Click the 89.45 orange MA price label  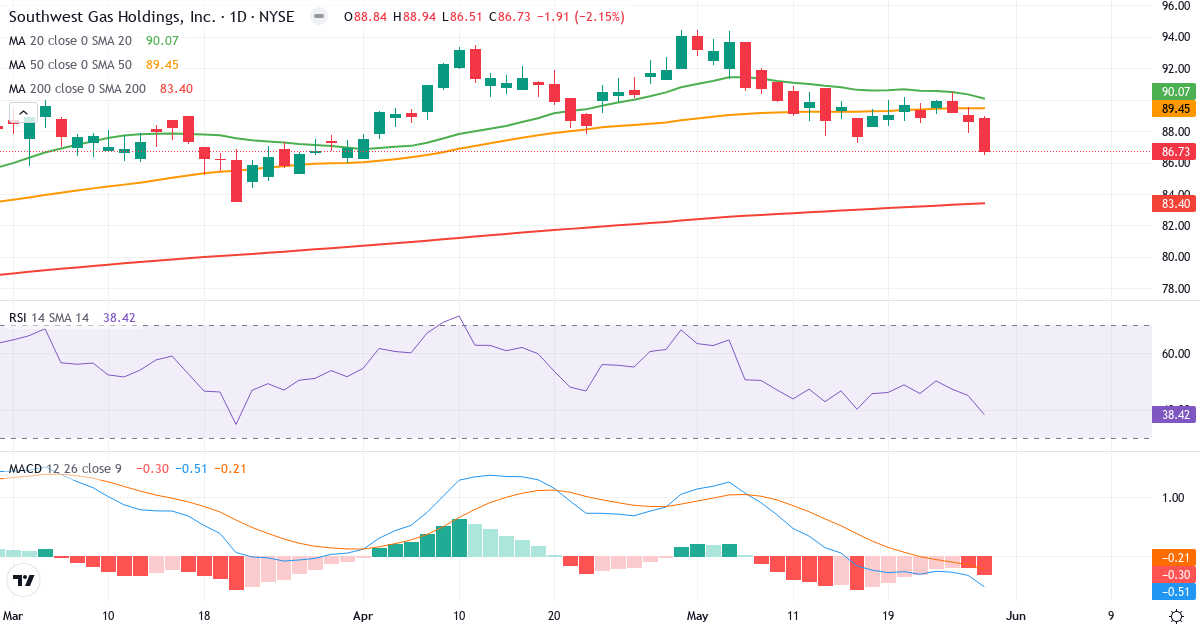[x=1175, y=108]
